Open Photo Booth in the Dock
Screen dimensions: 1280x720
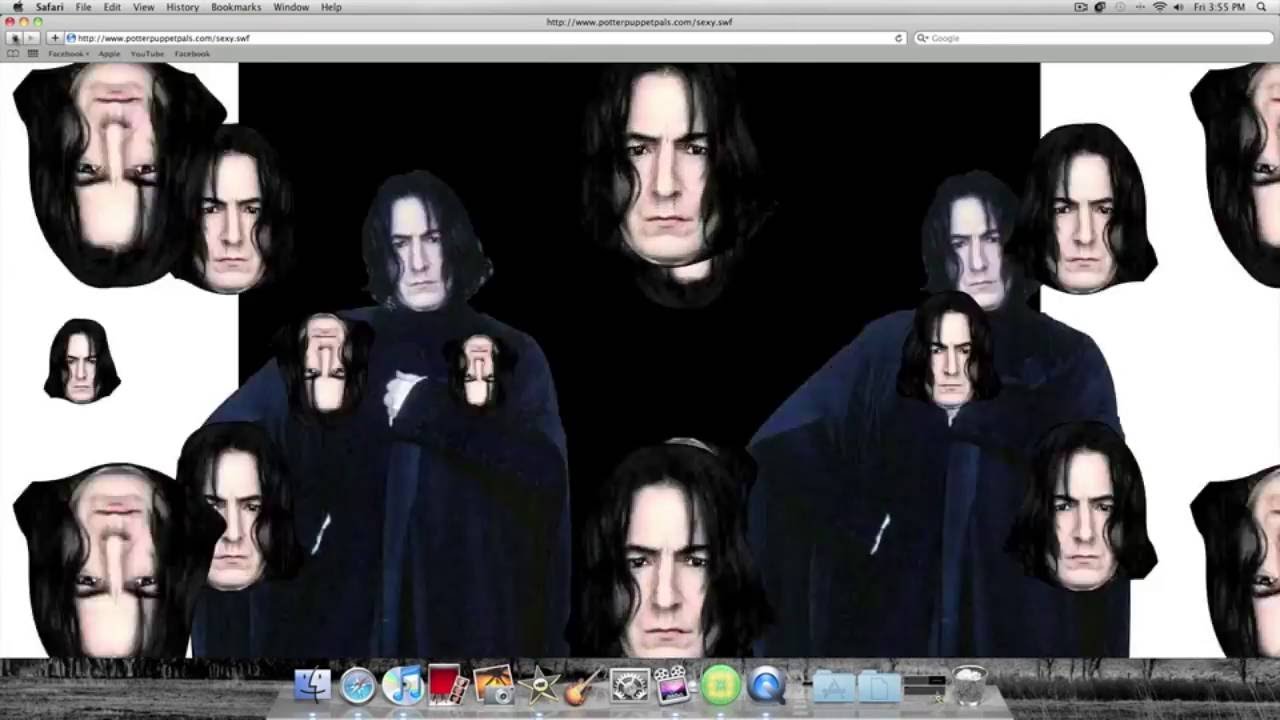tap(447, 685)
